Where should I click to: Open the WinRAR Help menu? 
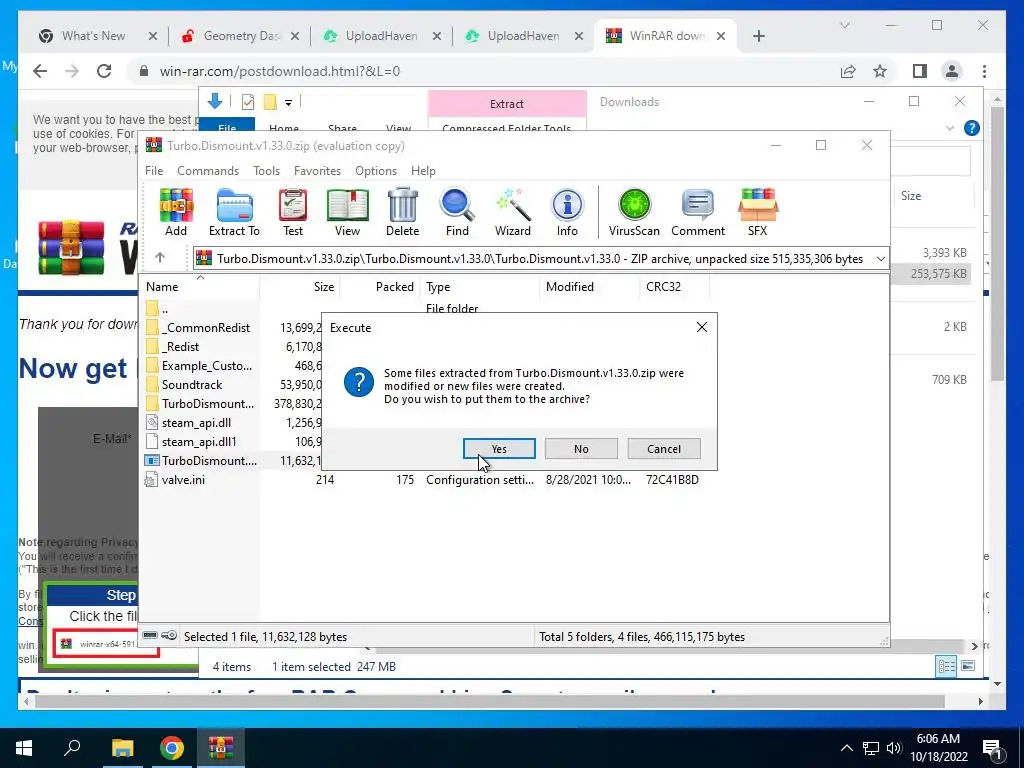(423, 170)
